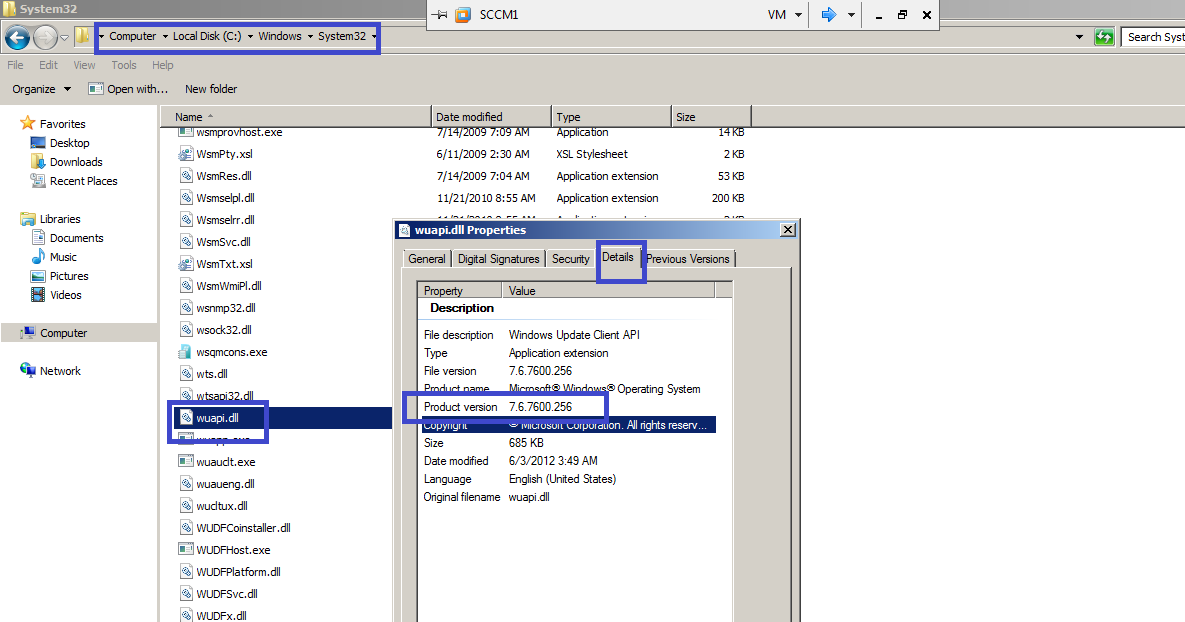Viewport: 1185px width, 622px height.
Task: Open the Pictures library icon
Action: (x=38, y=276)
